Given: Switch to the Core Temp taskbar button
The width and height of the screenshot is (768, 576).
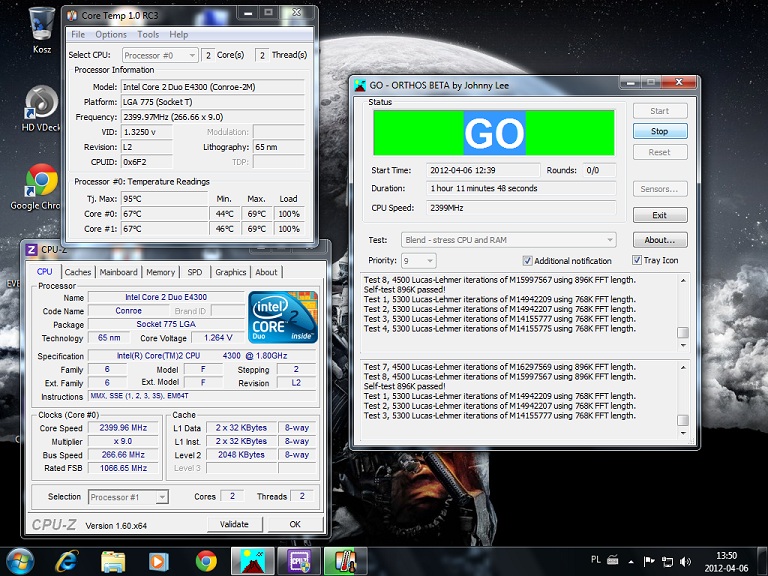Looking at the screenshot, I should pos(345,561).
